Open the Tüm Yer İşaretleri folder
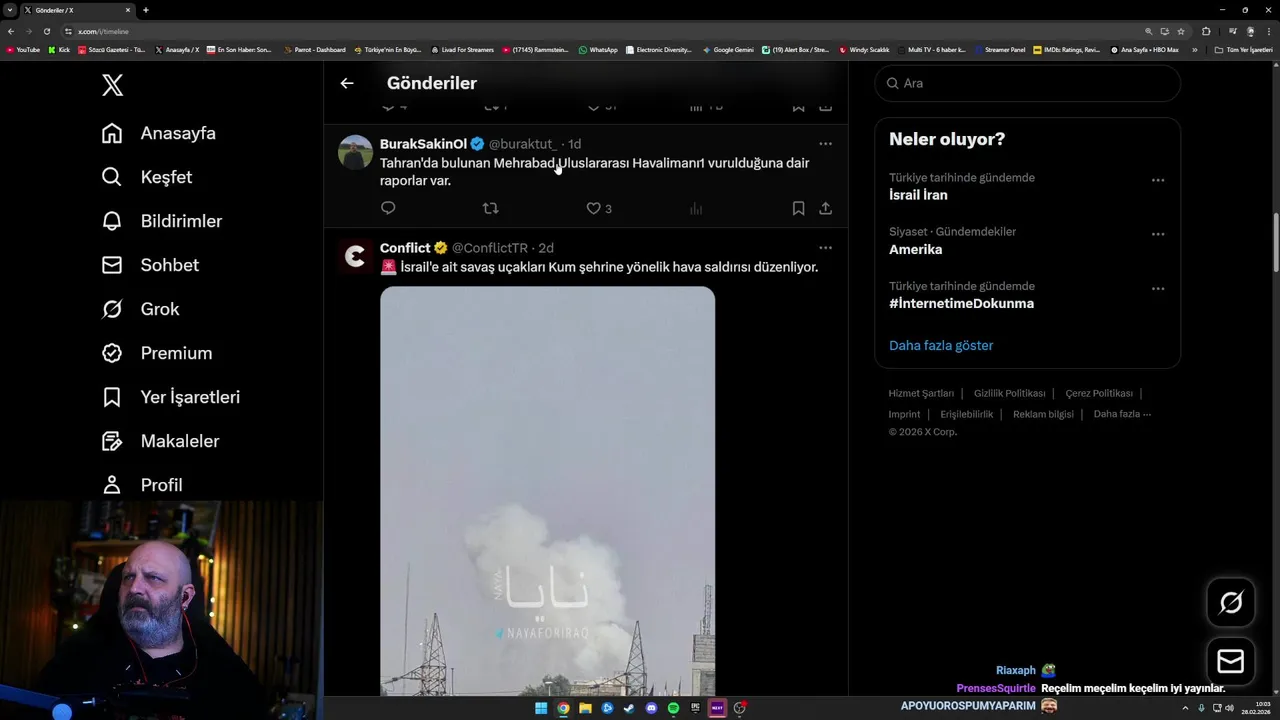 pyautogui.click(x=1243, y=49)
